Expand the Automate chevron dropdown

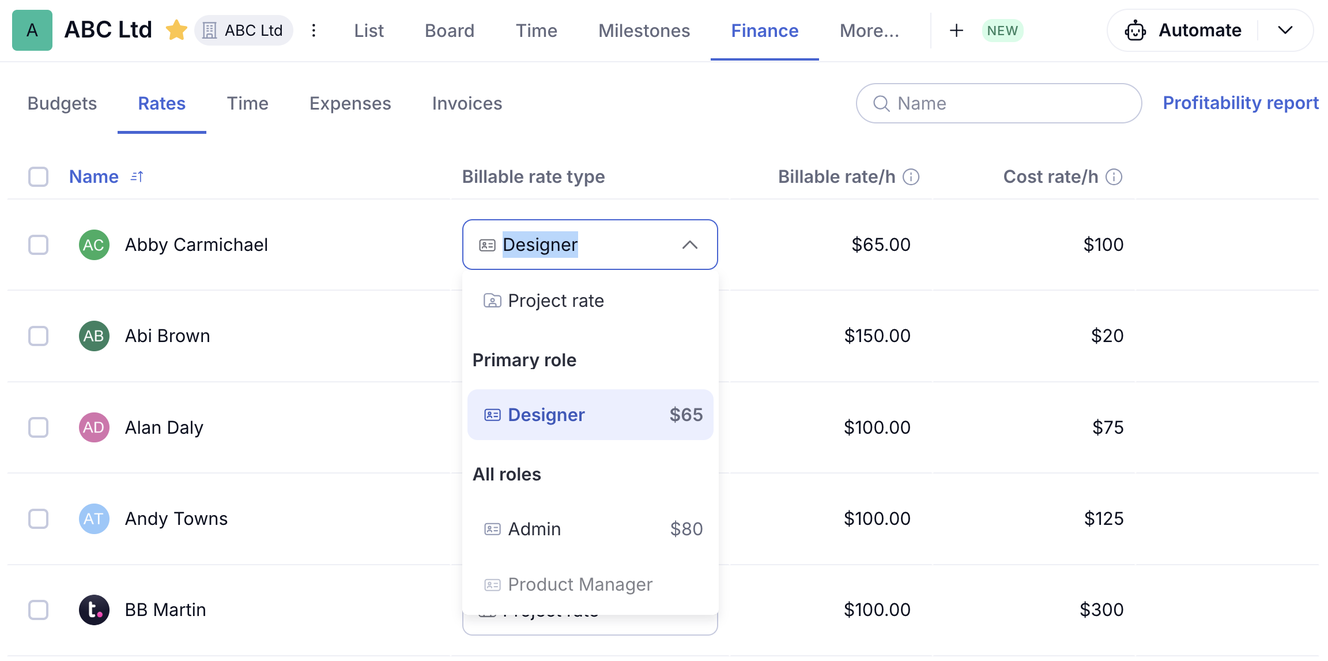click(x=1285, y=30)
